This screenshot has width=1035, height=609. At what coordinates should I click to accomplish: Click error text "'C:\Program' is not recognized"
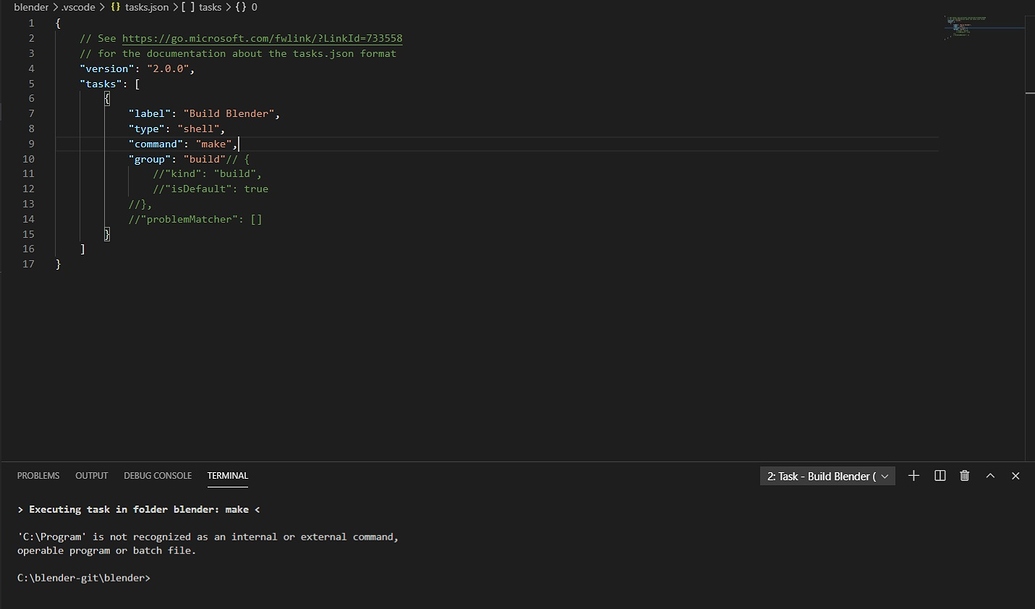point(106,537)
